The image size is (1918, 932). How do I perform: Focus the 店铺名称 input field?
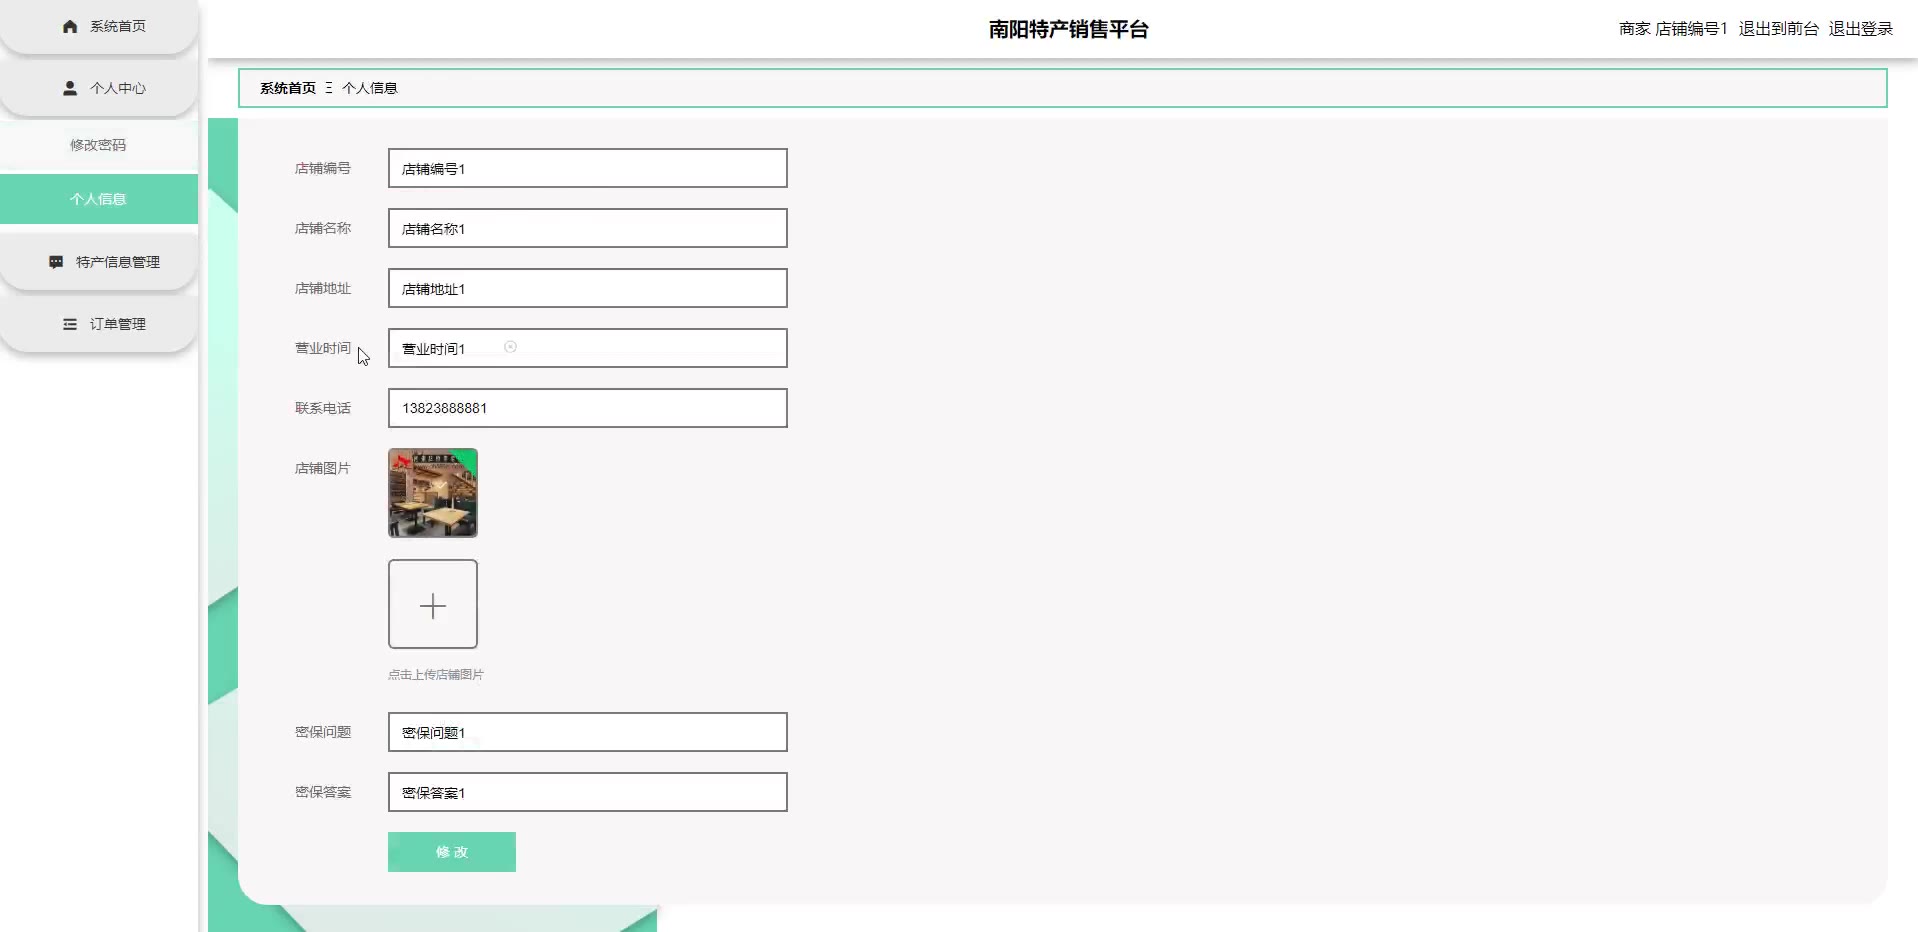pyautogui.click(x=588, y=228)
